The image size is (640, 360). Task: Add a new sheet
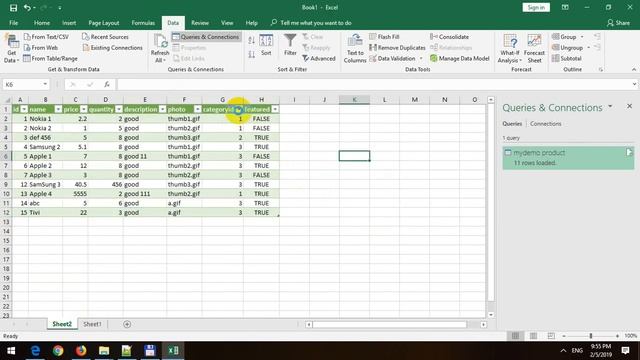click(127, 324)
